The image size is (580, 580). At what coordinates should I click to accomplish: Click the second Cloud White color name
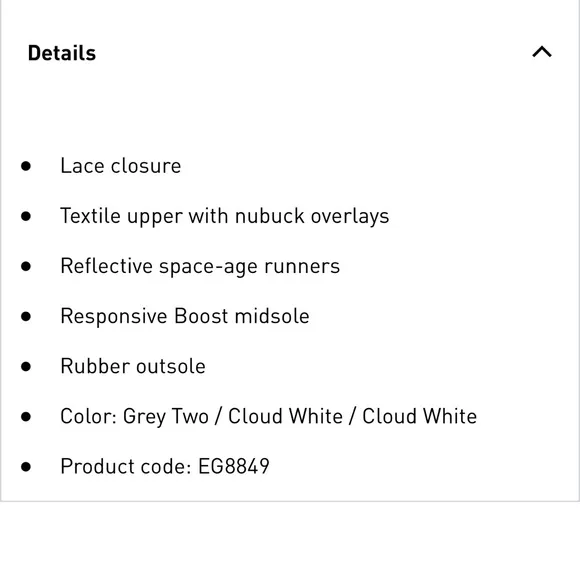[419, 416]
